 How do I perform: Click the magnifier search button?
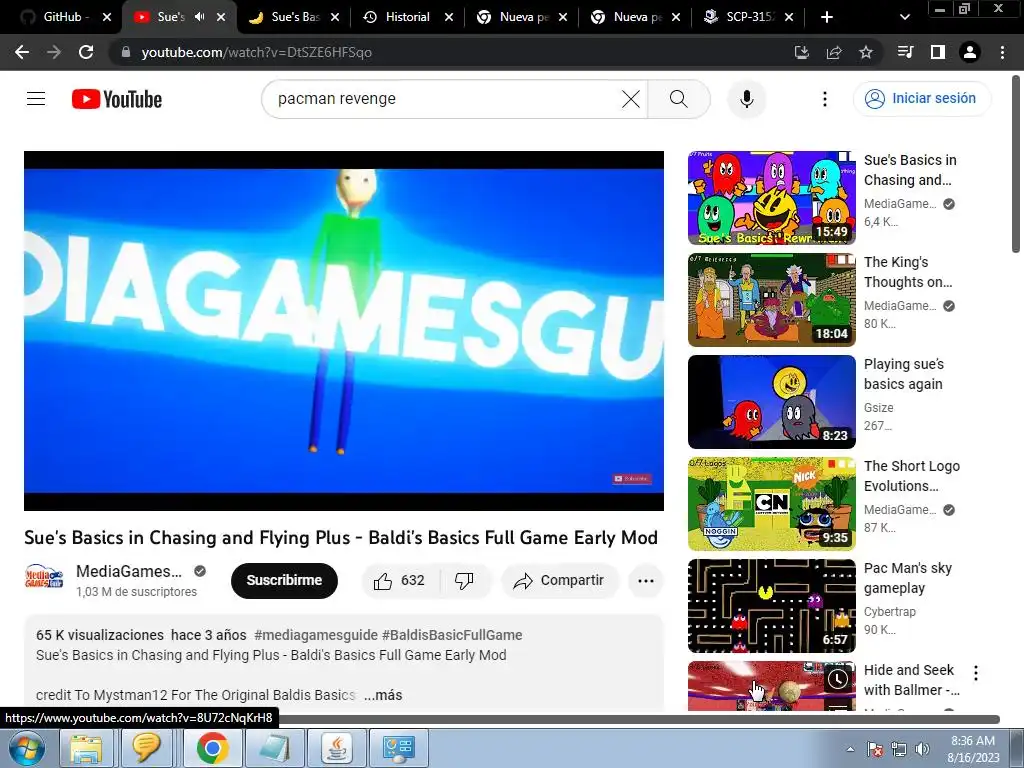679,99
